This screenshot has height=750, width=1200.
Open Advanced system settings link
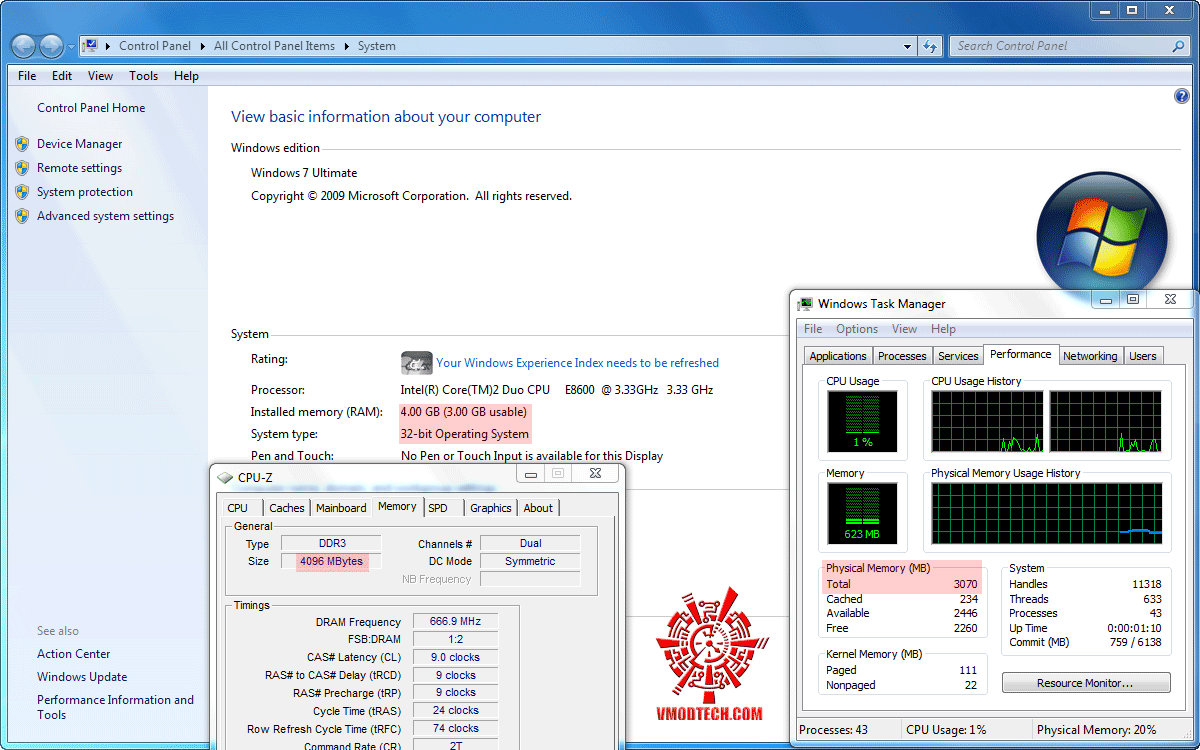pos(105,216)
